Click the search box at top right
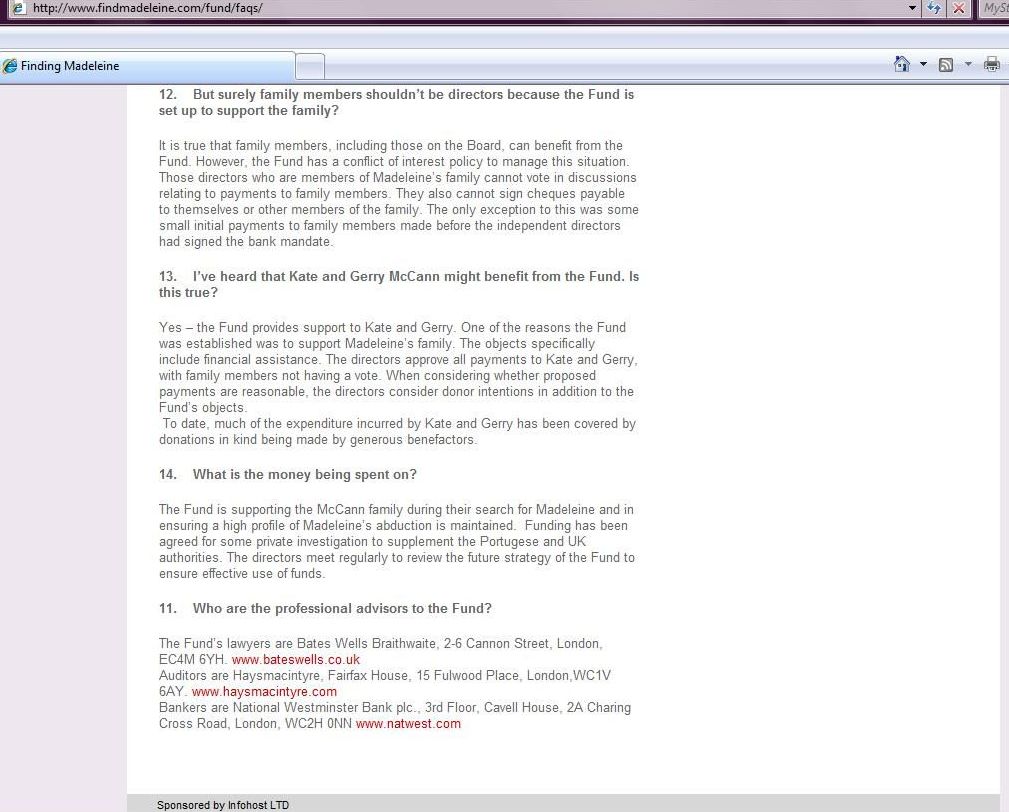 coord(994,8)
